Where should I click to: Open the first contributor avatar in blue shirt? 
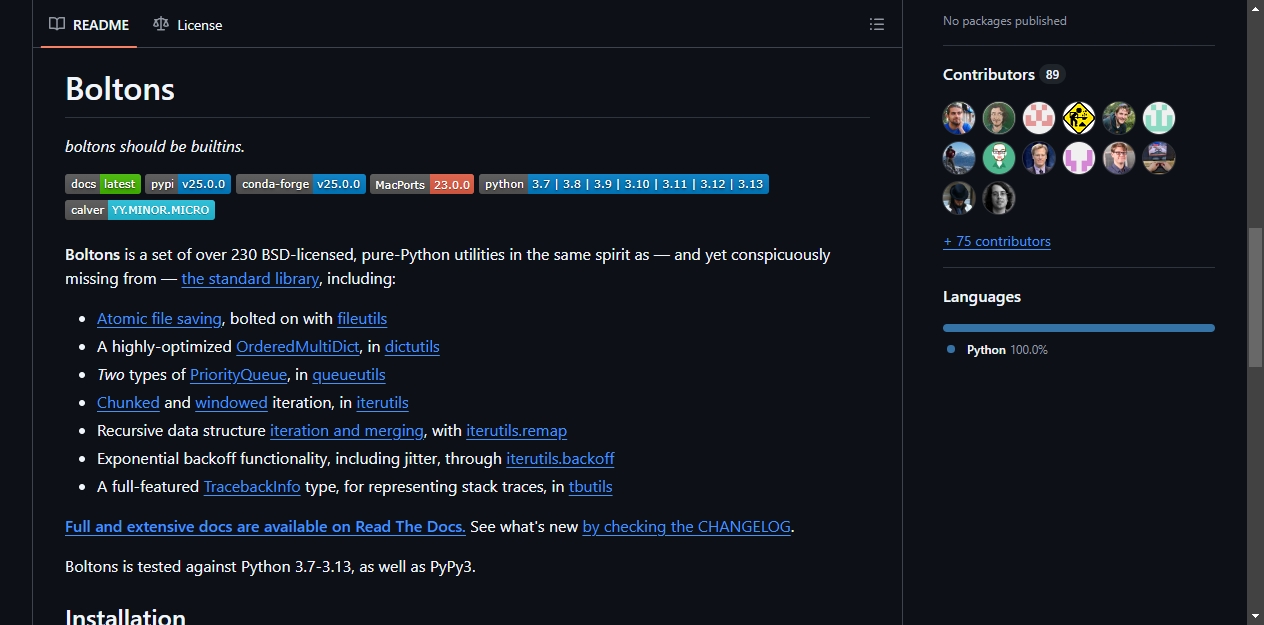(959, 118)
